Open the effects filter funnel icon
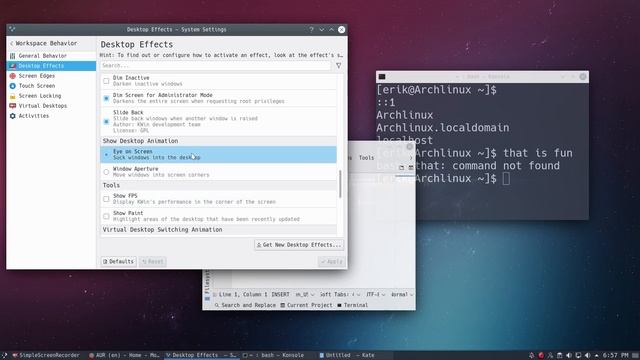The image size is (640, 360). (338, 65)
